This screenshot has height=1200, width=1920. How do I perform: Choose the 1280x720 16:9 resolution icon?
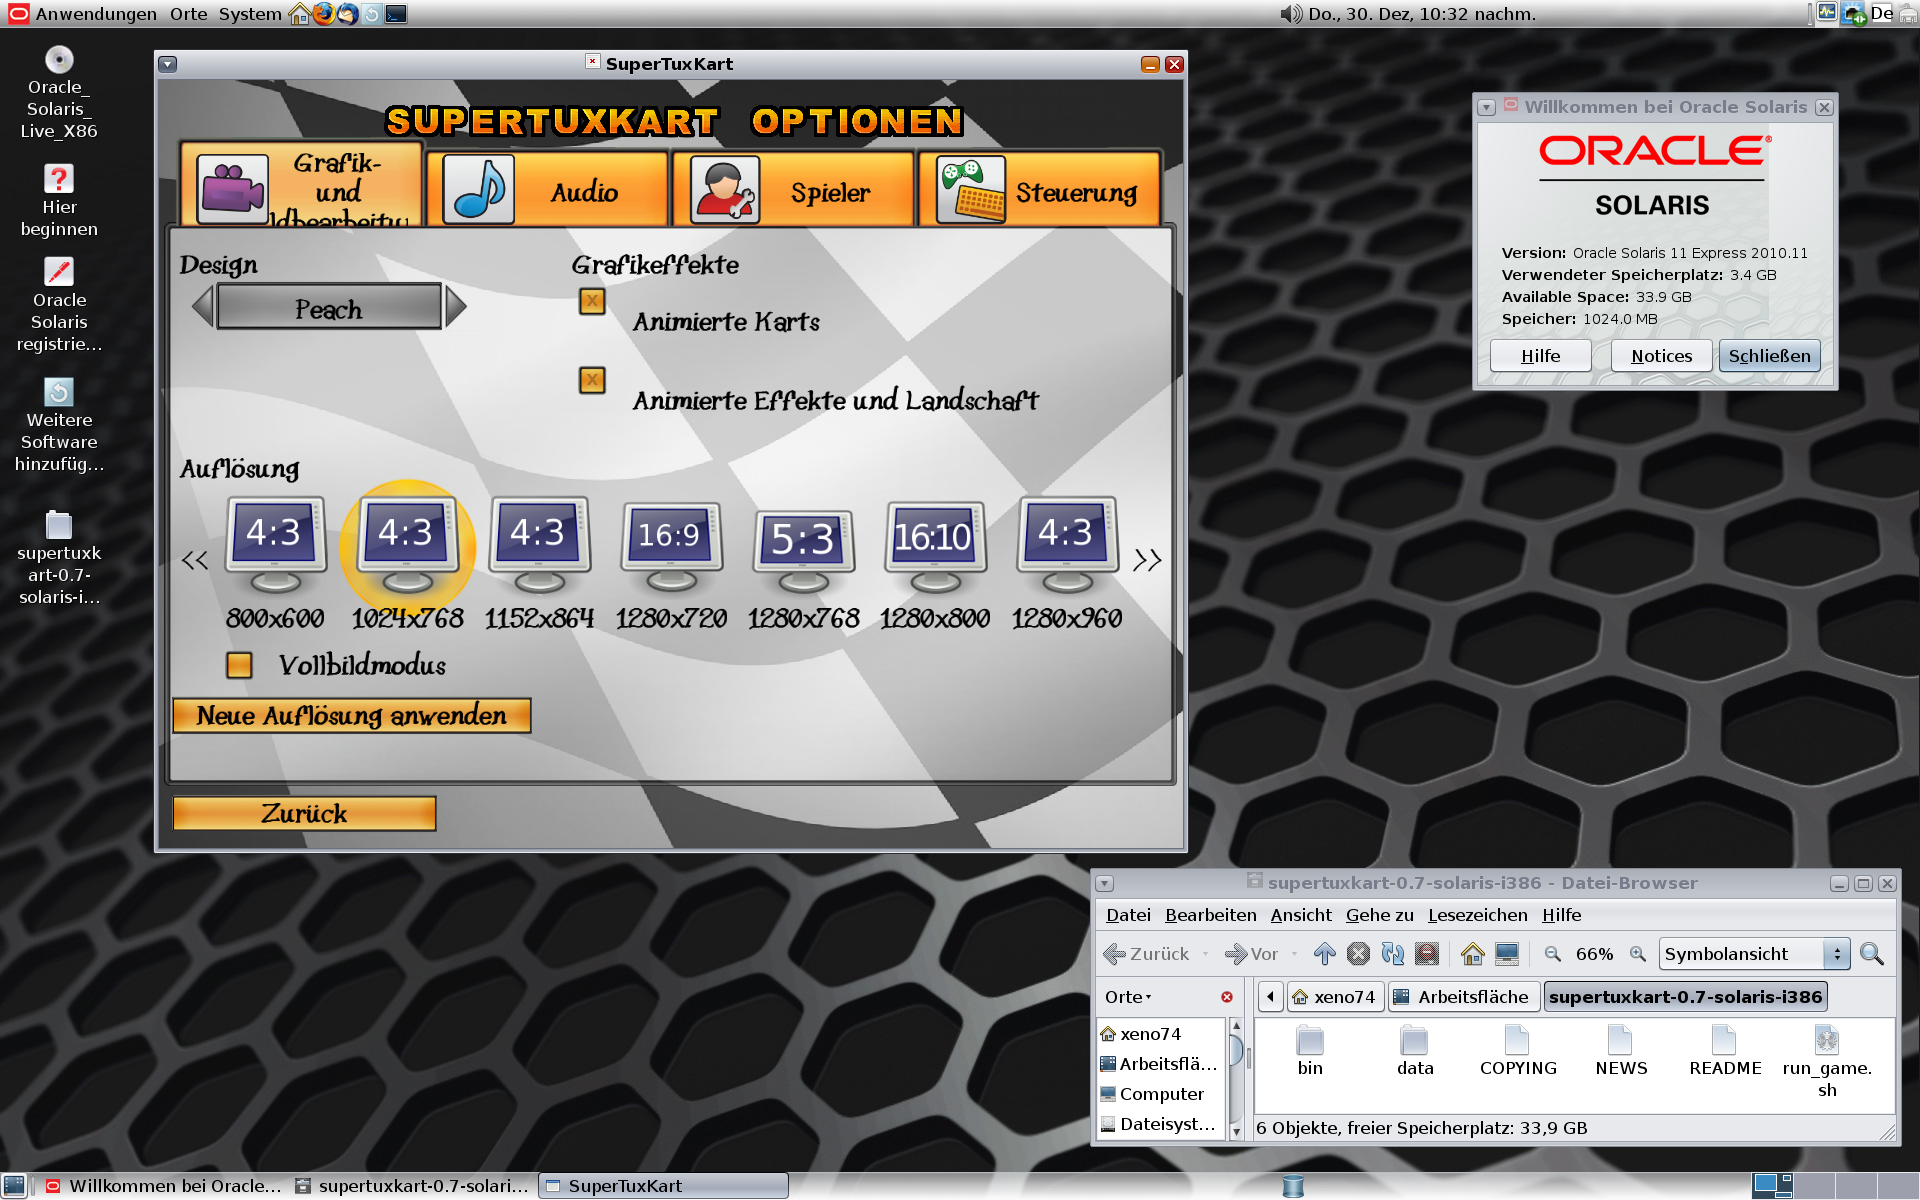click(671, 547)
